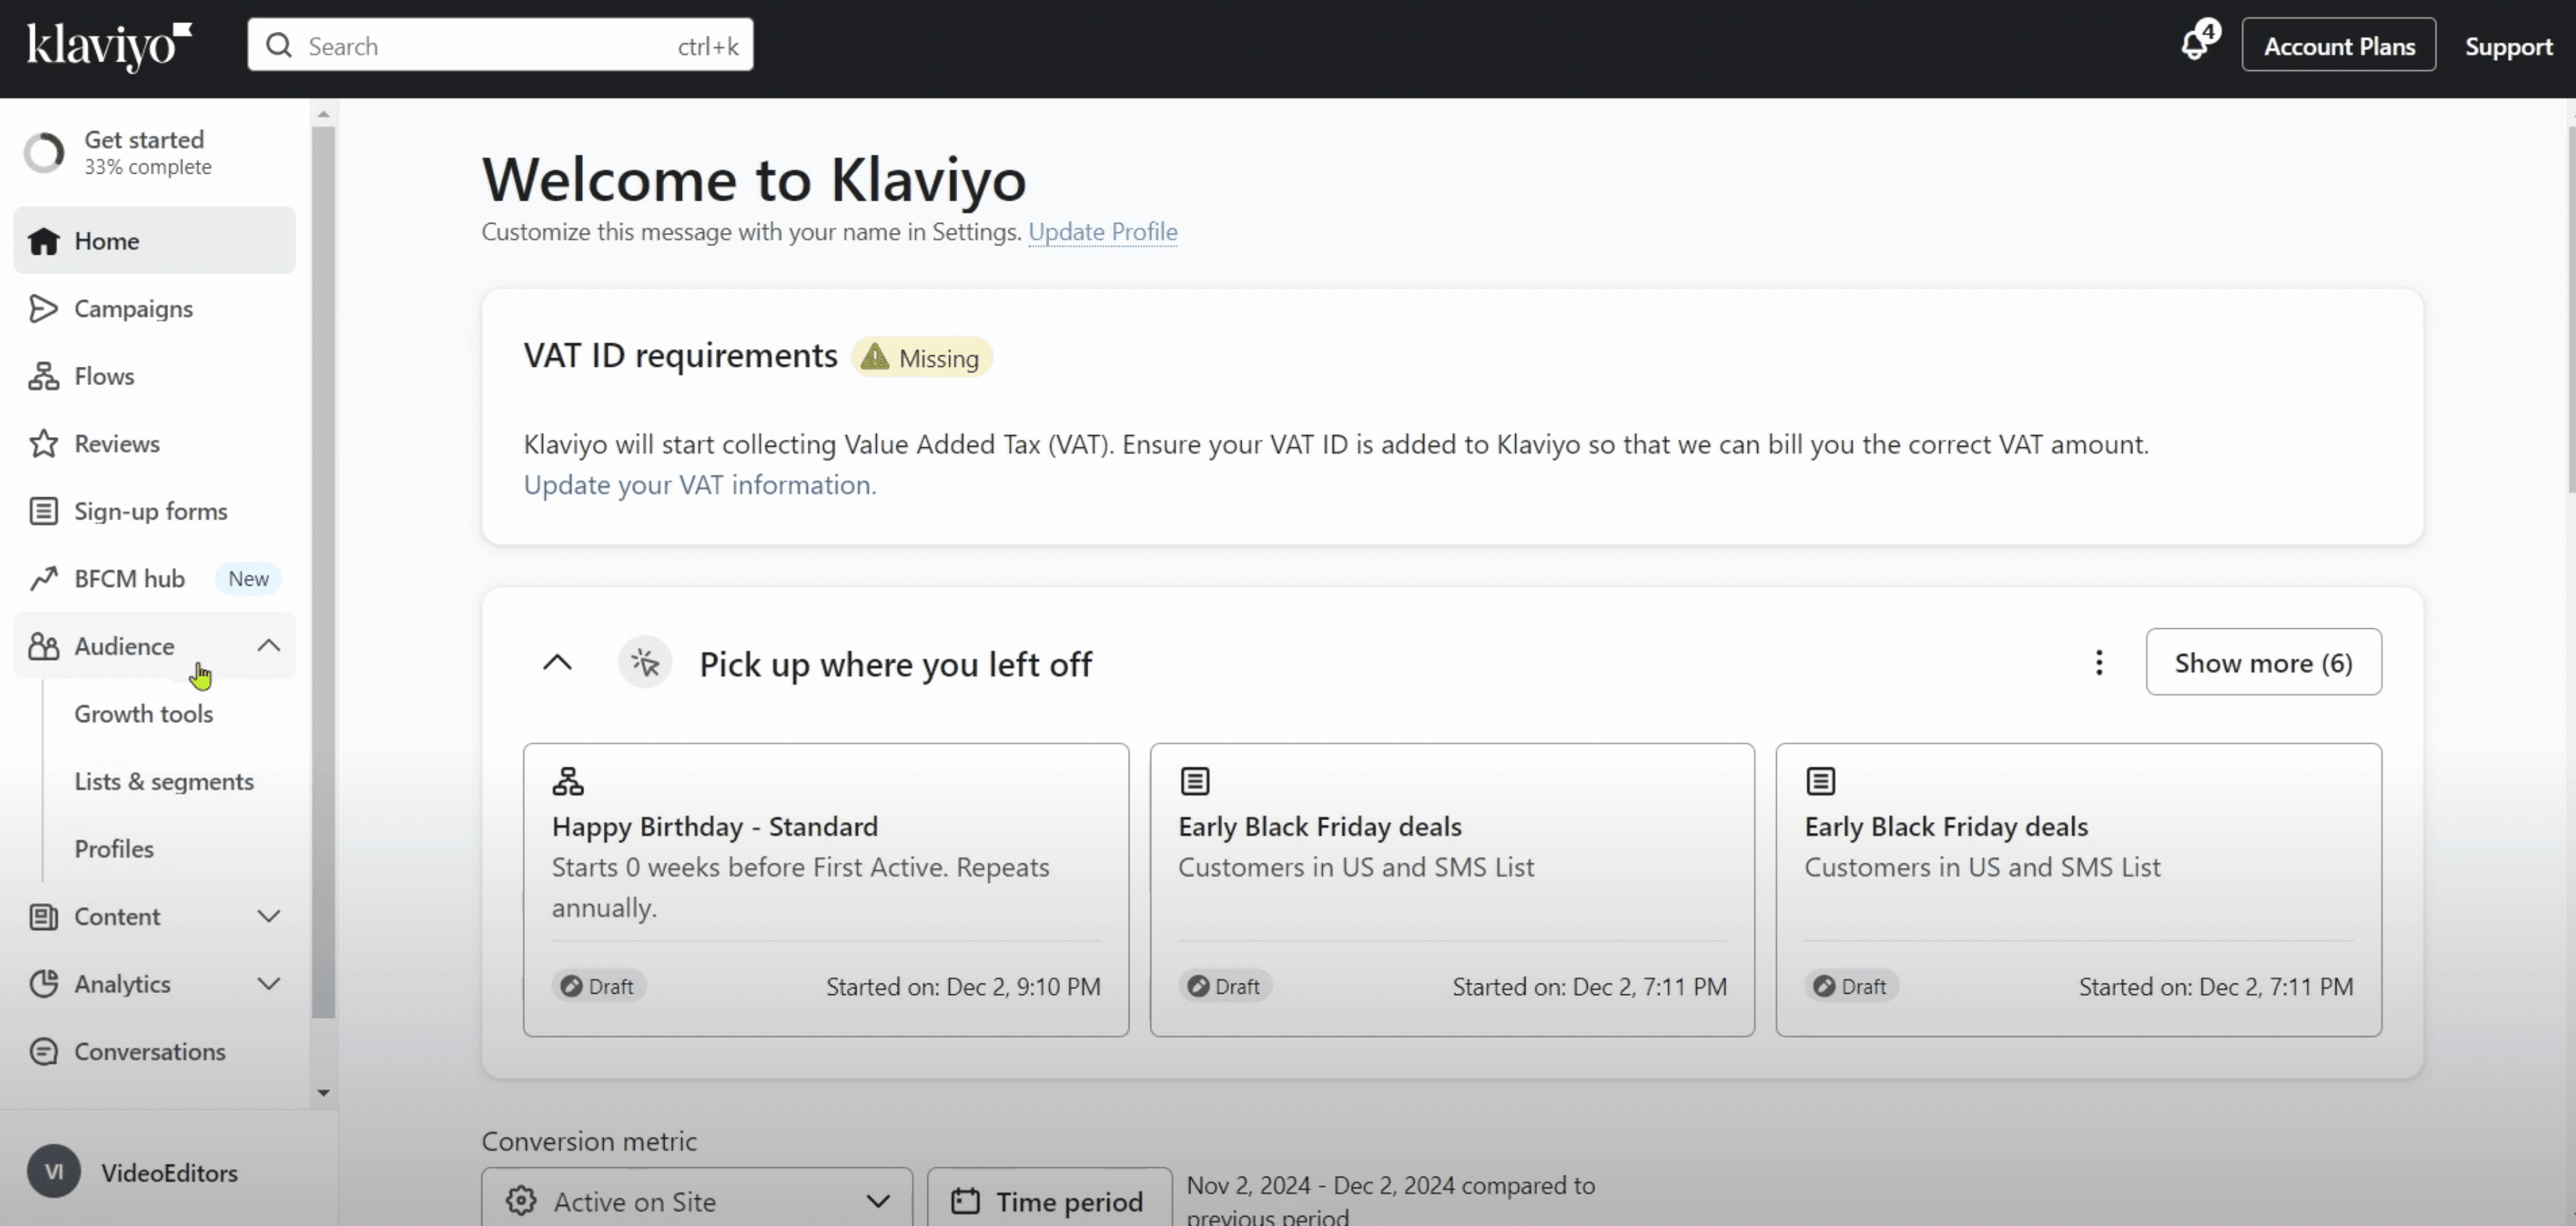Click the VAT ID requirements heading
Image resolution: width=2576 pixels, height=1226 pixels.
click(680, 355)
